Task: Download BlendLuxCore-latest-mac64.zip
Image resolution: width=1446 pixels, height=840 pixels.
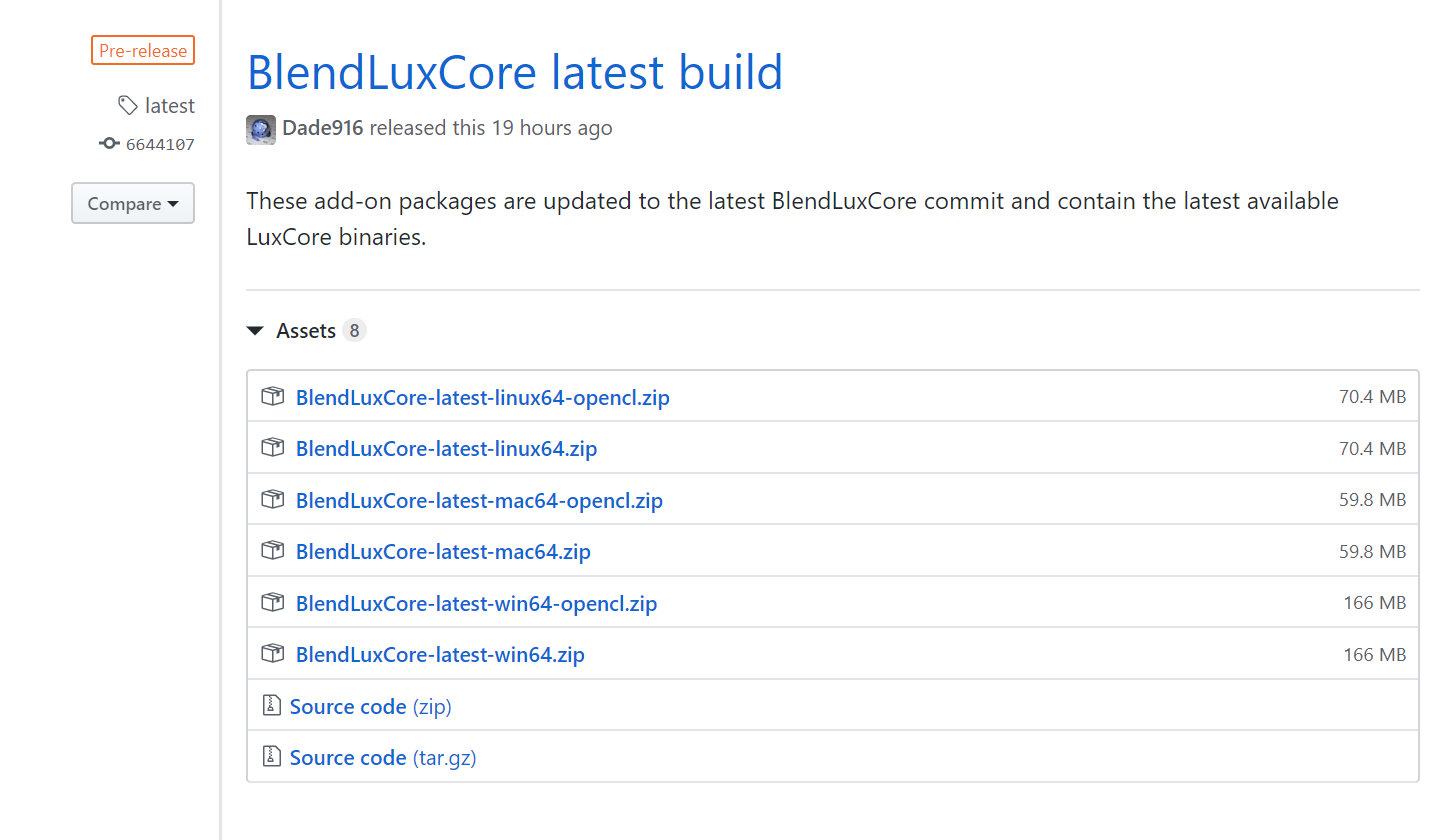Action: 443,551
